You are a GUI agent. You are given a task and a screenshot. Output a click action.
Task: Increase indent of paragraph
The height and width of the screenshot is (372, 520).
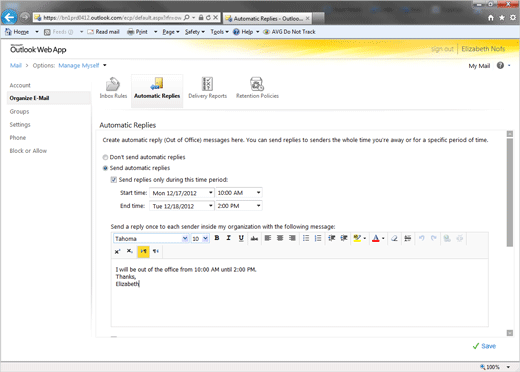(344, 238)
